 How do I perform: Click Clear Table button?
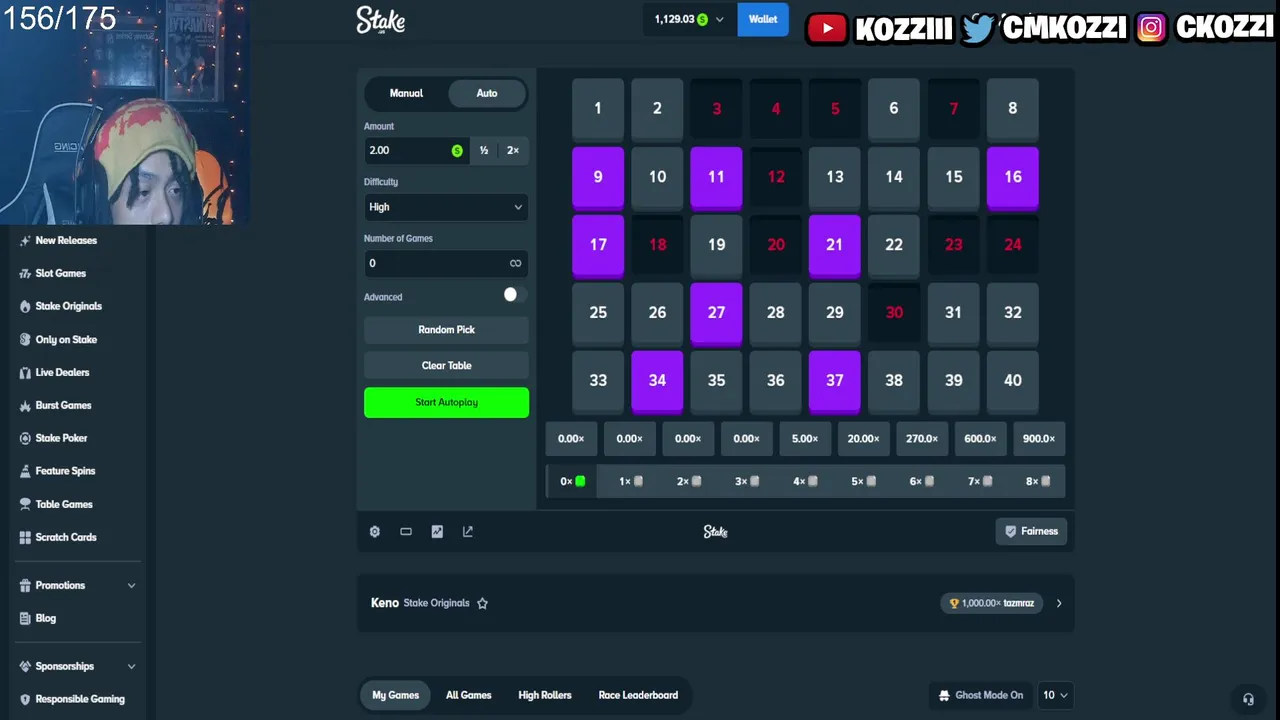pos(446,366)
